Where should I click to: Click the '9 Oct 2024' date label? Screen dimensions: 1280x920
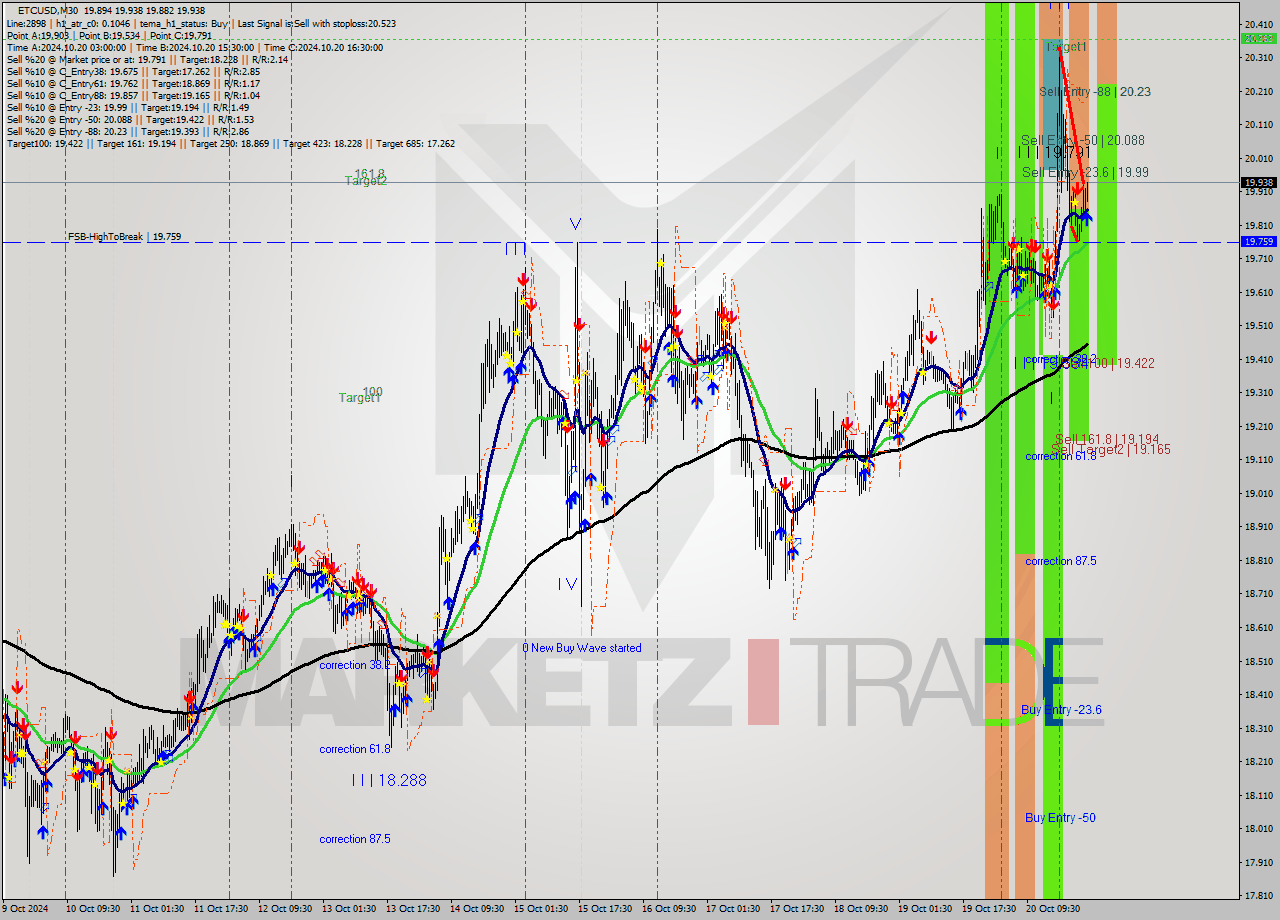click(x=25, y=909)
